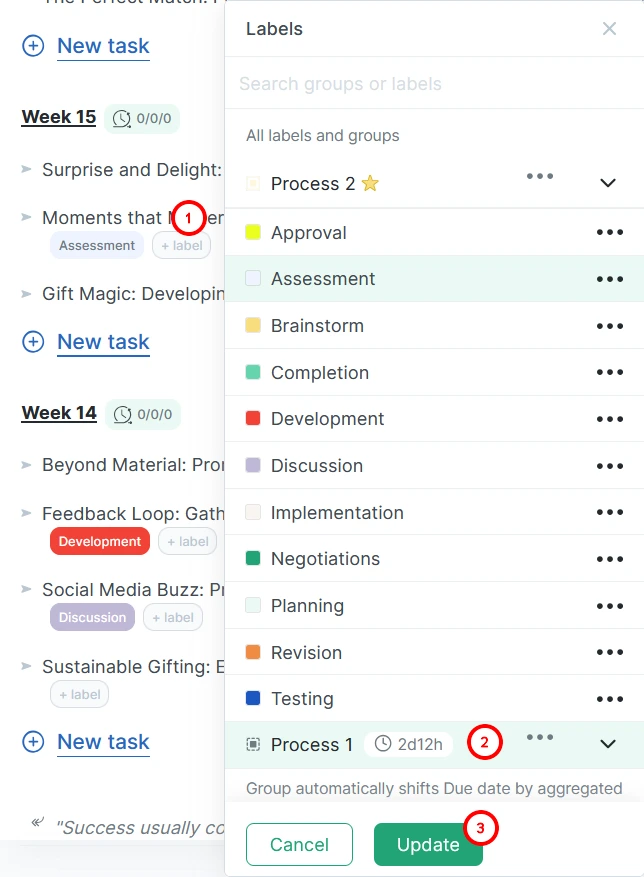The width and height of the screenshot is (644, 877).
Task: Click the Cancel button
Action: [299, 845]
